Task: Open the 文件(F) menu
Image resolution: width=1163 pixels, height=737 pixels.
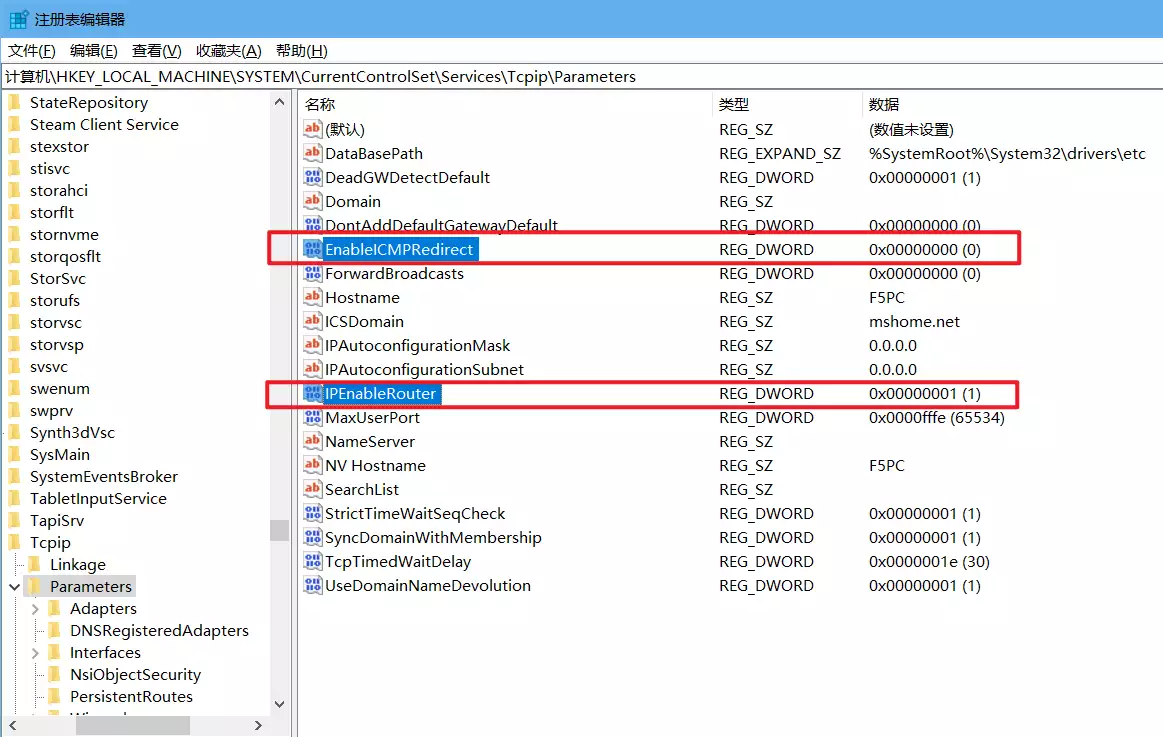Action: tap(29, 51)
